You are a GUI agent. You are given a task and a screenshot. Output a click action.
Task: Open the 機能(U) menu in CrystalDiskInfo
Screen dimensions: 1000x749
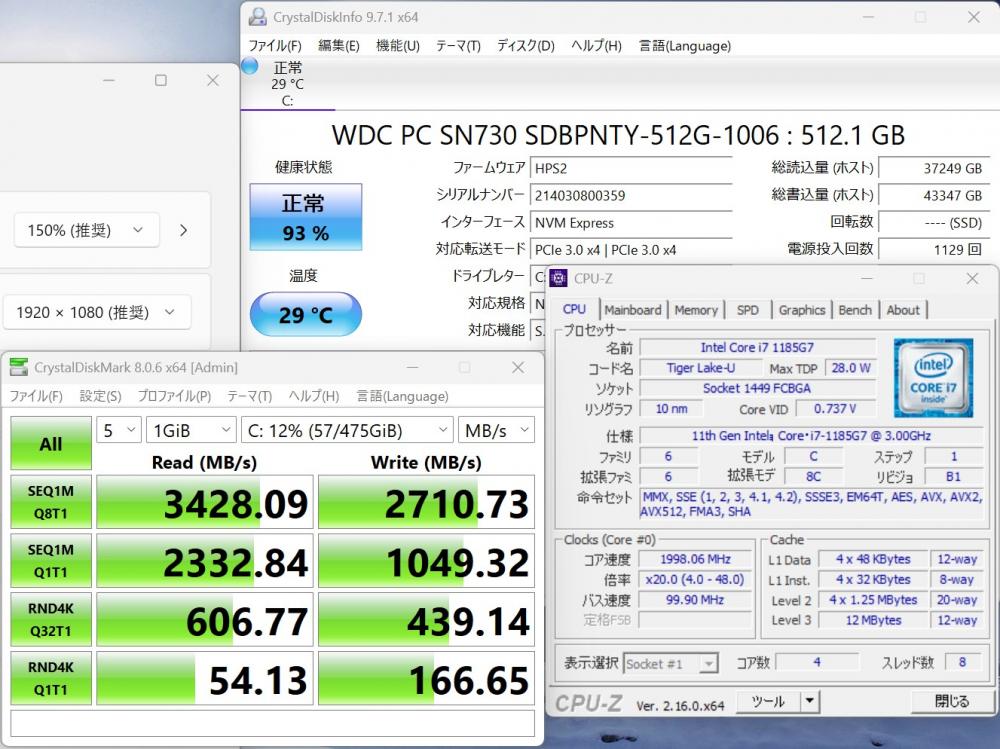coord(397,45)
